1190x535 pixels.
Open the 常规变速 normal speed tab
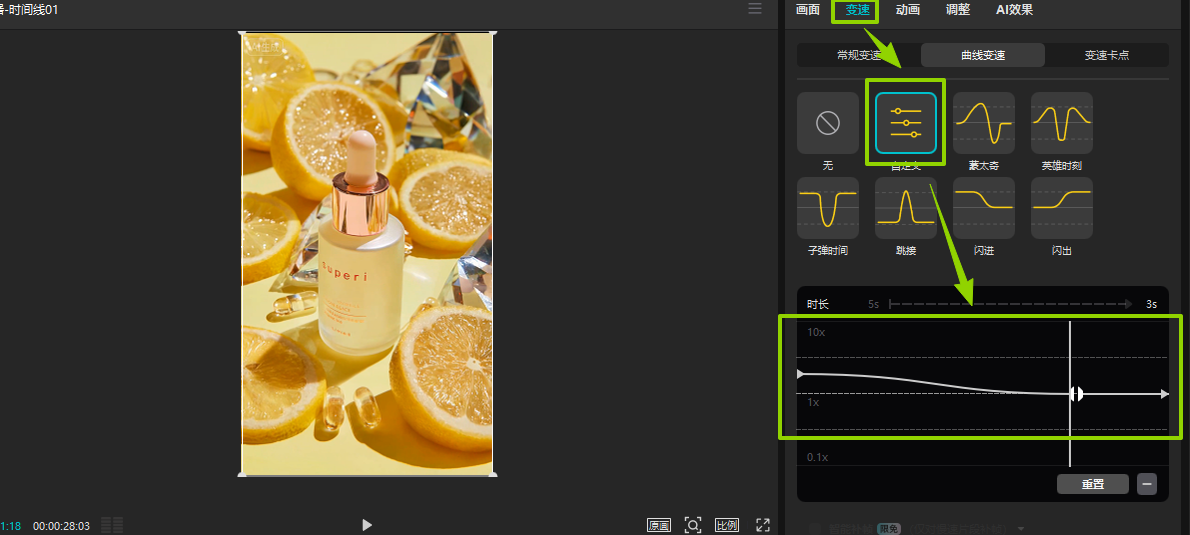859,55
